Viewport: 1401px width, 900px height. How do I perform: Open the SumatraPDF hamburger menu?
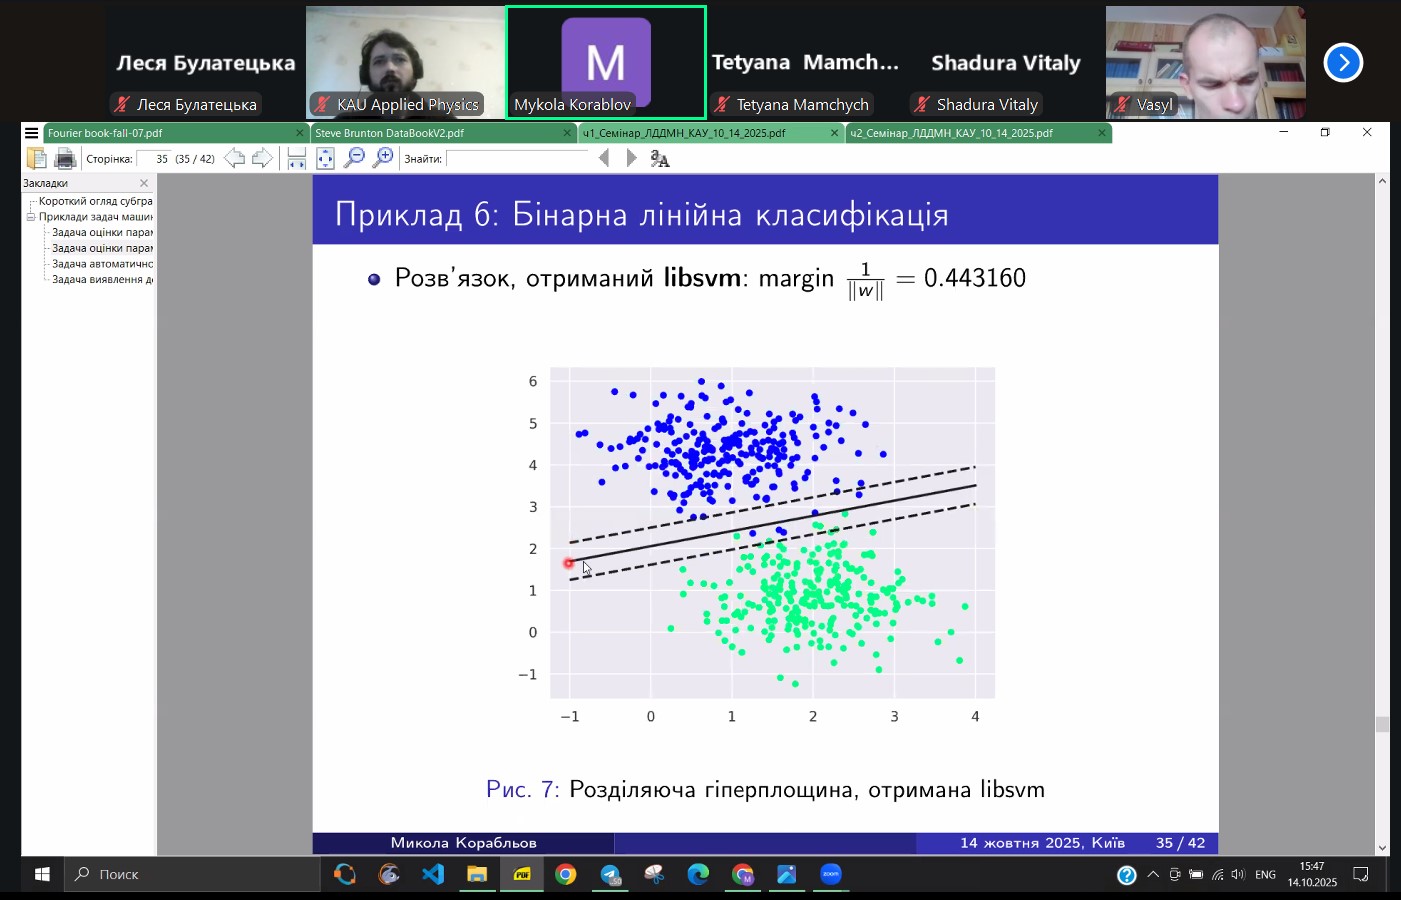point(31,133)
